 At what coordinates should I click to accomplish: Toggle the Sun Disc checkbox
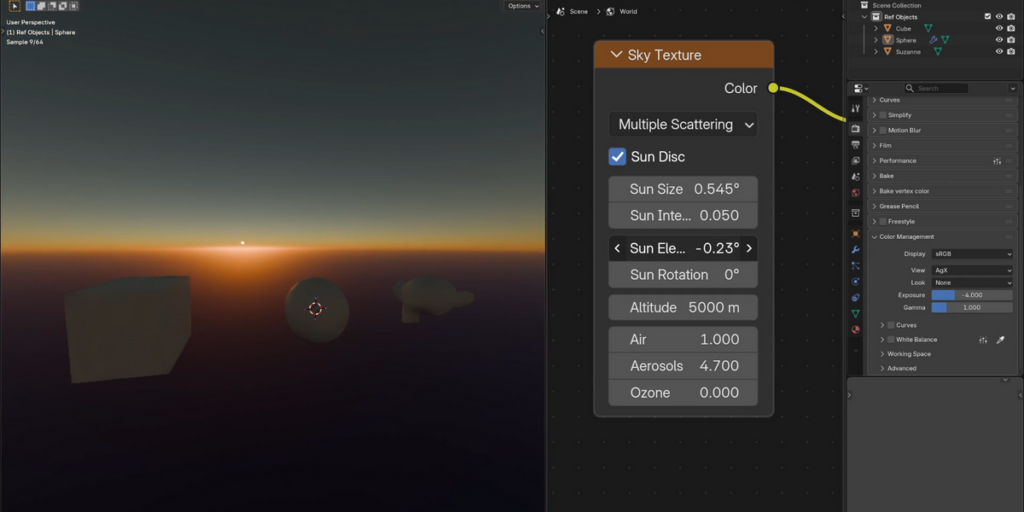[617, 157]
